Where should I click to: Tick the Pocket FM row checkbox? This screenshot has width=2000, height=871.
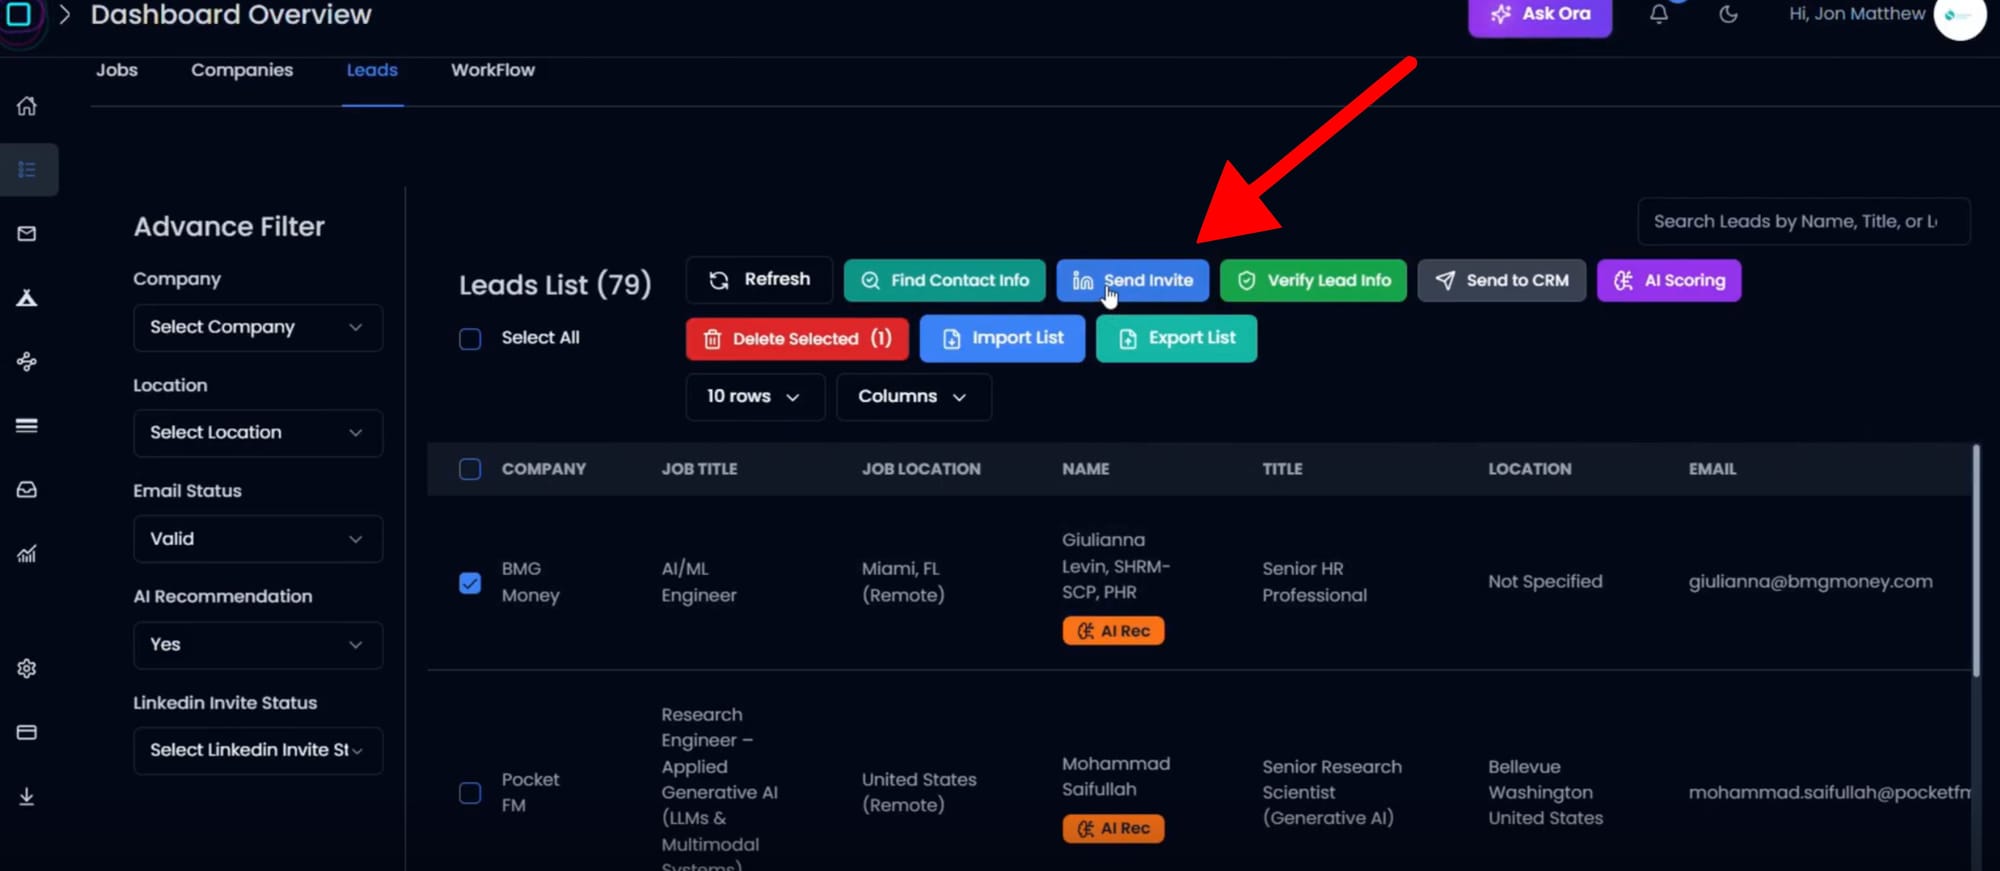470,793
